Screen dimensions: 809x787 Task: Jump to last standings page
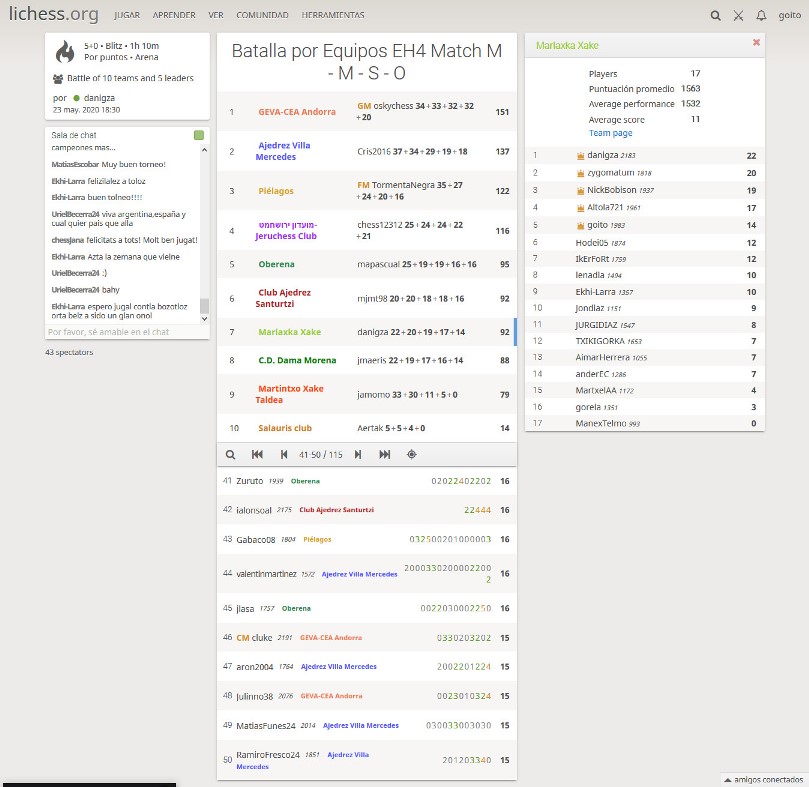(384, 454)
